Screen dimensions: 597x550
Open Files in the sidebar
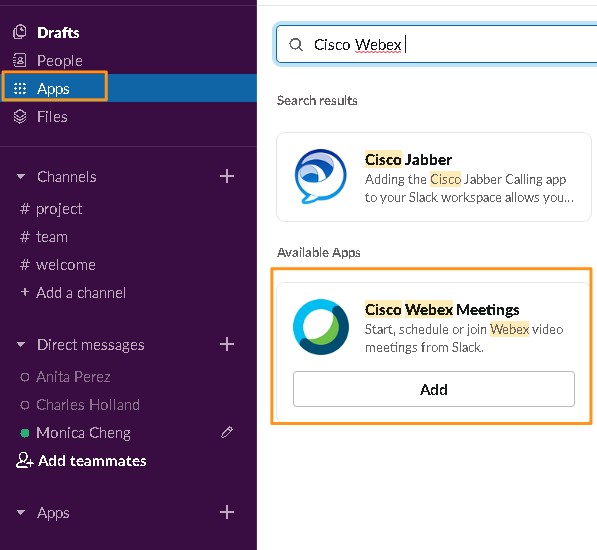click(x=128, y=116)
